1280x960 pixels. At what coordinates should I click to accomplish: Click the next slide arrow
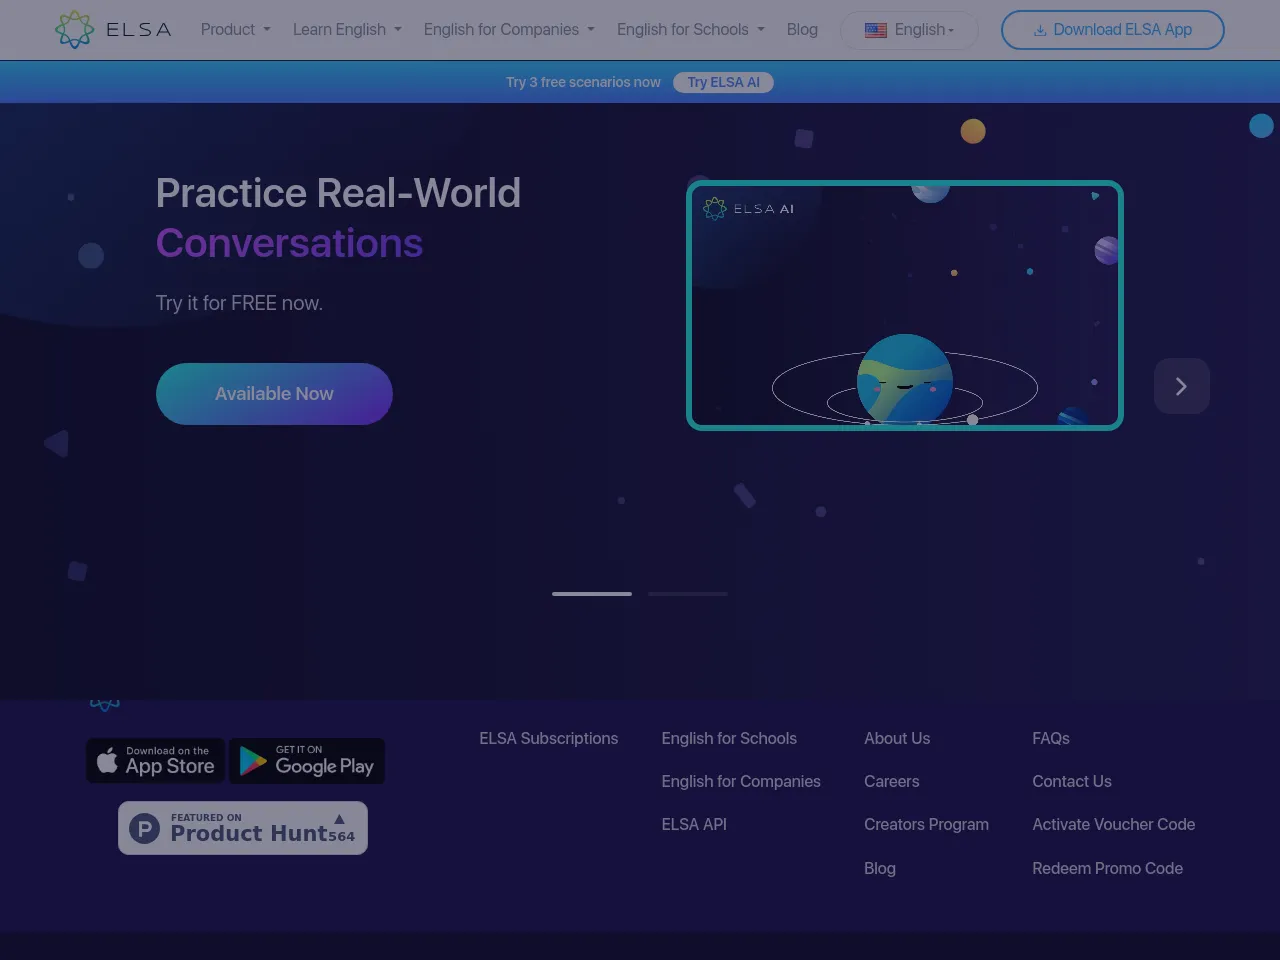click(1181, 386)
